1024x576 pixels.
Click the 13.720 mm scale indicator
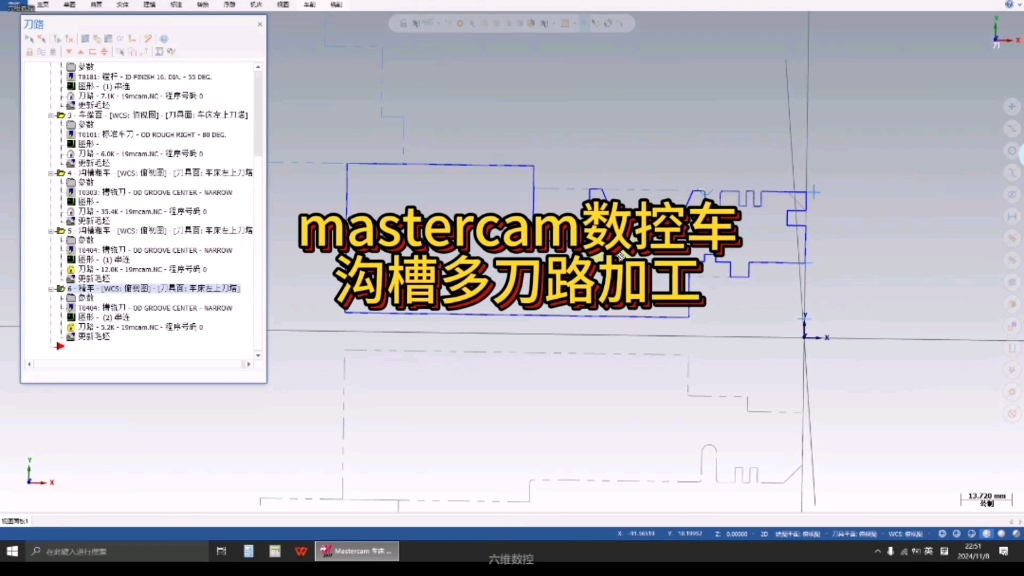[x=986, y=500]
